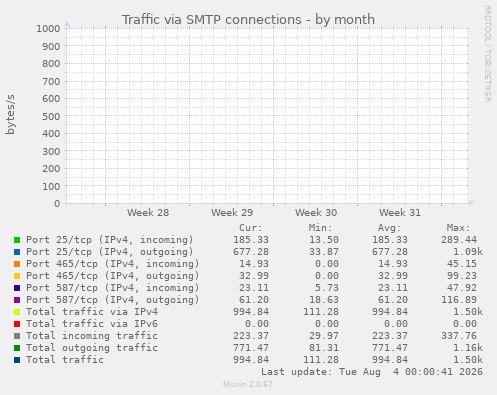Click the '1000' y-axis value
This screenshot has height=395, width=497.
[x=48, y=28]
